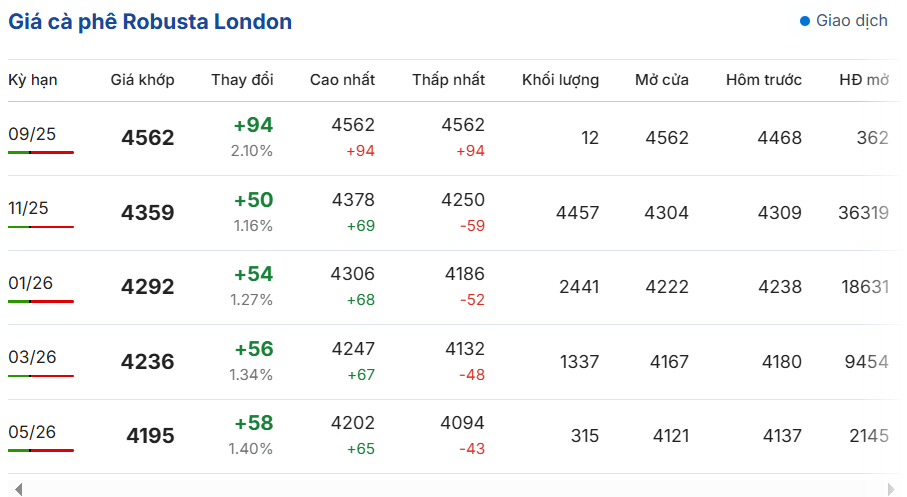The image size is (907, 497).
Task: Click the right scroll arrow icon
Action: [891, 489]
